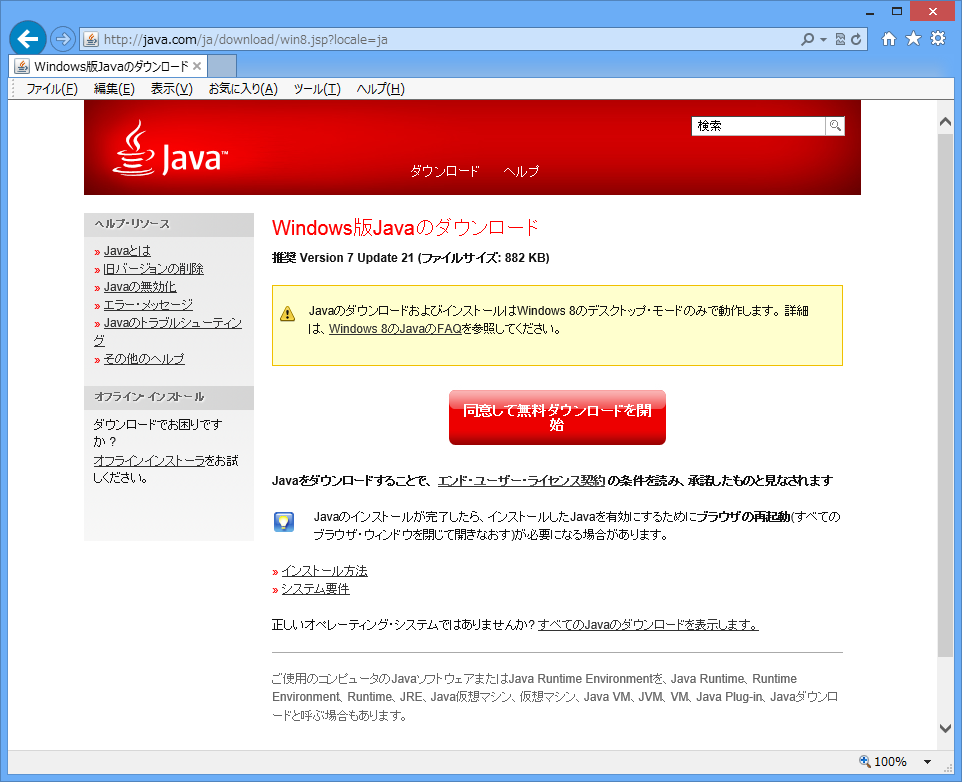Click the yellow warning triangle icon
The image size is (962, 782).
pyautogui.click(x=287, y=314)
